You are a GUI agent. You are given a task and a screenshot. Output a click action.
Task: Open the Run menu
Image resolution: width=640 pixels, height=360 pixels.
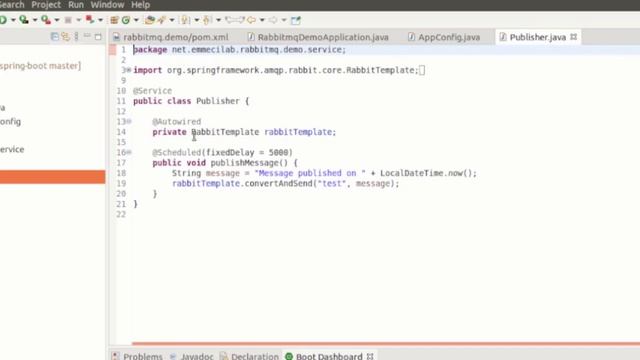[76, 4]
